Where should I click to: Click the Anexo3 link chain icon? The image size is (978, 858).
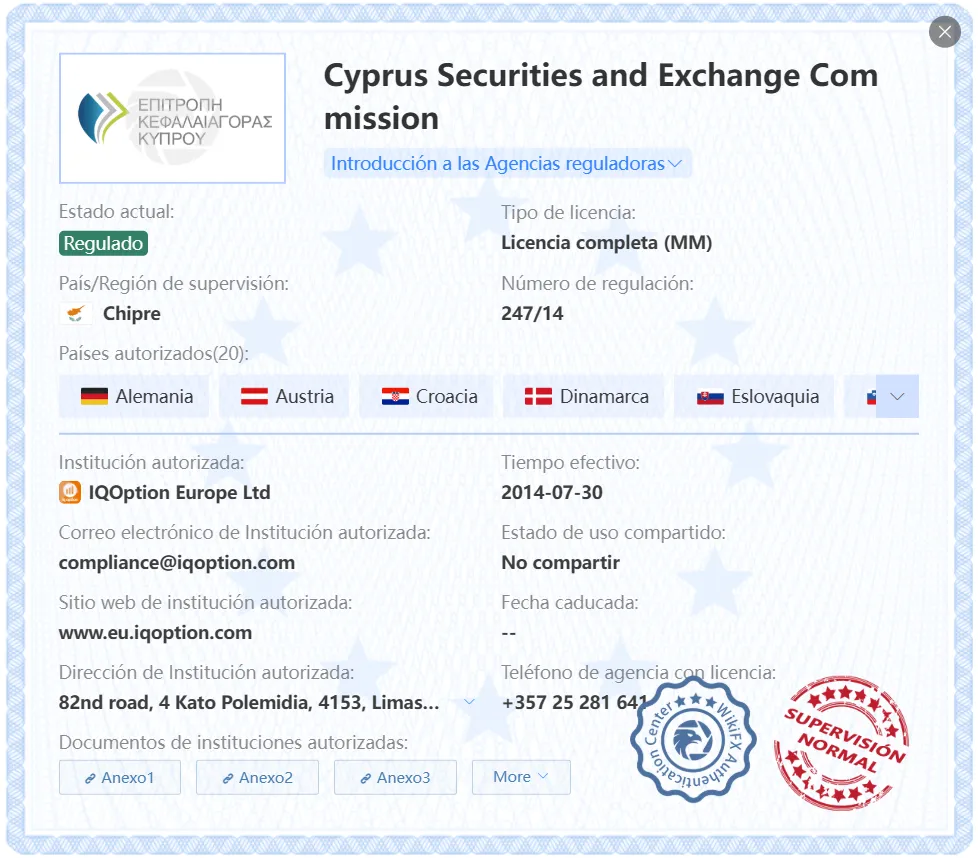(366, 778)
